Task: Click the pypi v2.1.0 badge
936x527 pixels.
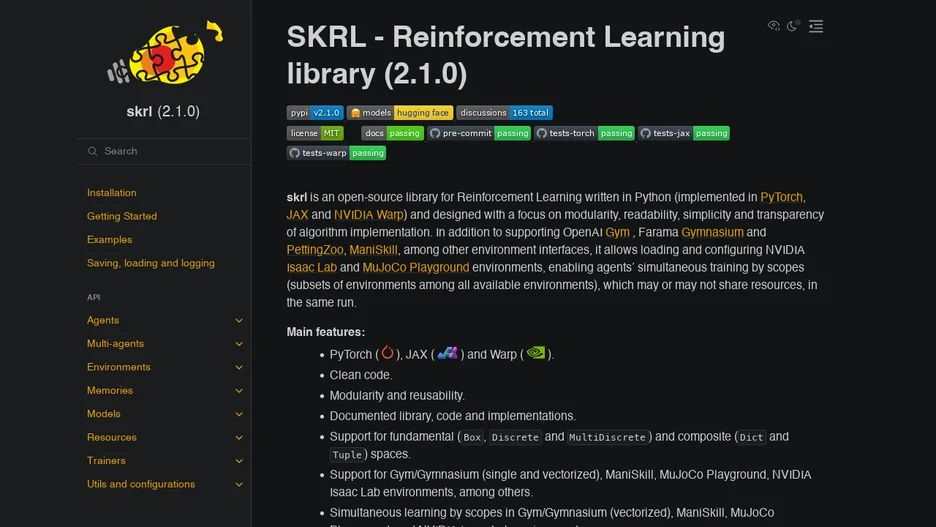Action: 315,113
